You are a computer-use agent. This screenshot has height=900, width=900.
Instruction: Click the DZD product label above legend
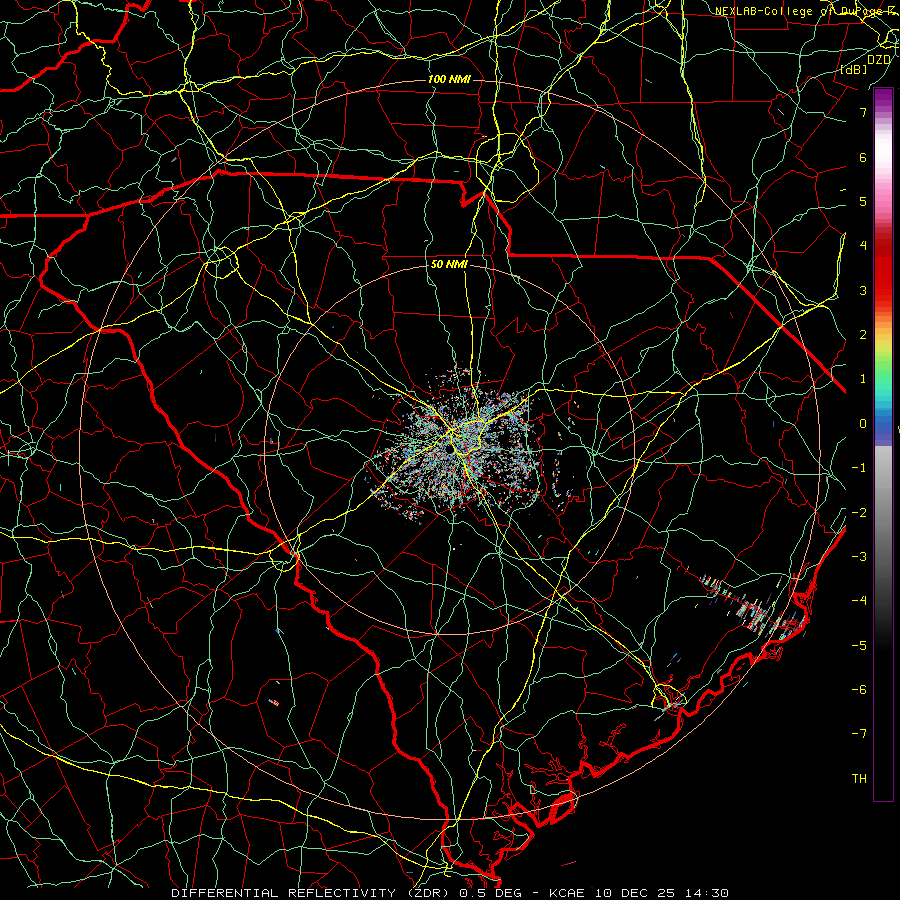879,59
